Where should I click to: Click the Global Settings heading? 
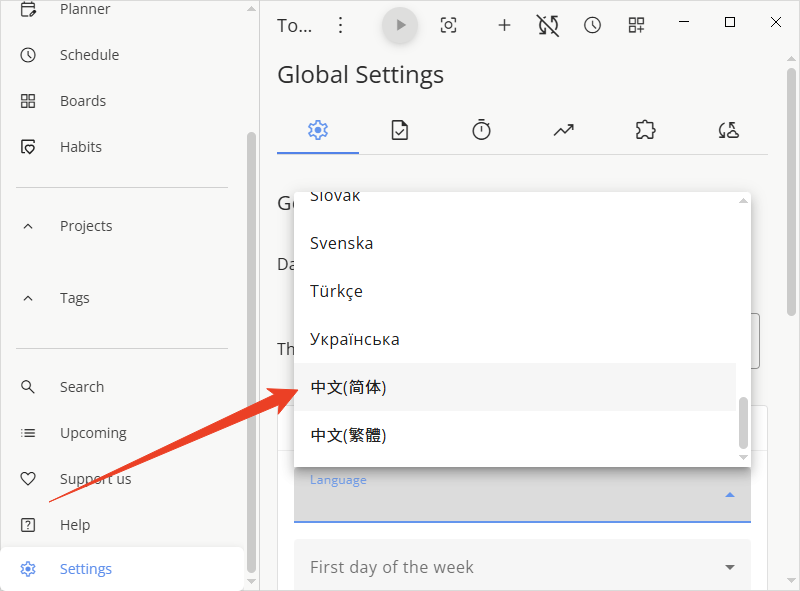coord(360,75)
